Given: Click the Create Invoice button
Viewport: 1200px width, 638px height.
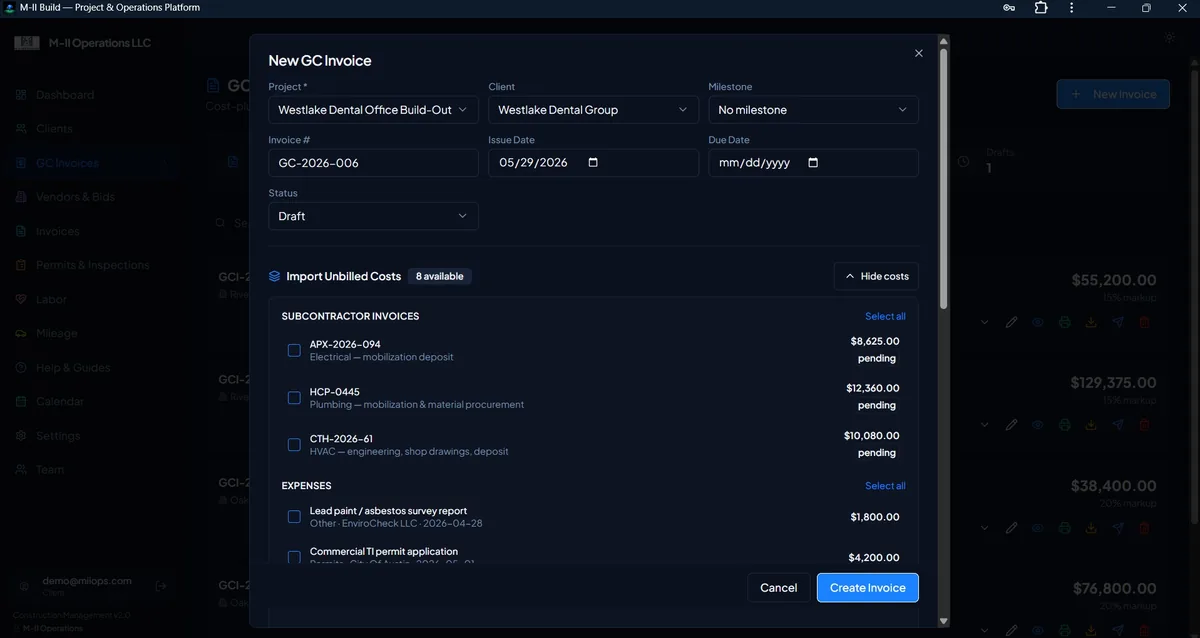Looking at the screenshot, I should coord(868,588).
